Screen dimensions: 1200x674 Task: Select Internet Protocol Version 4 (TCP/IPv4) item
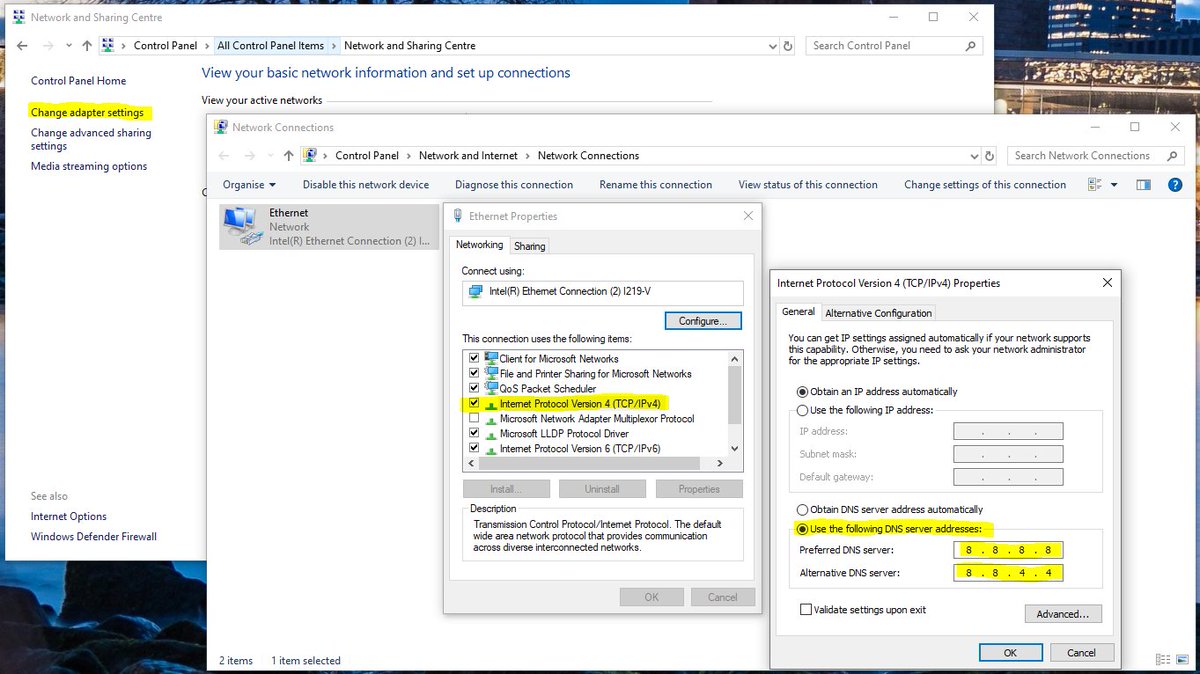point(580,404)
